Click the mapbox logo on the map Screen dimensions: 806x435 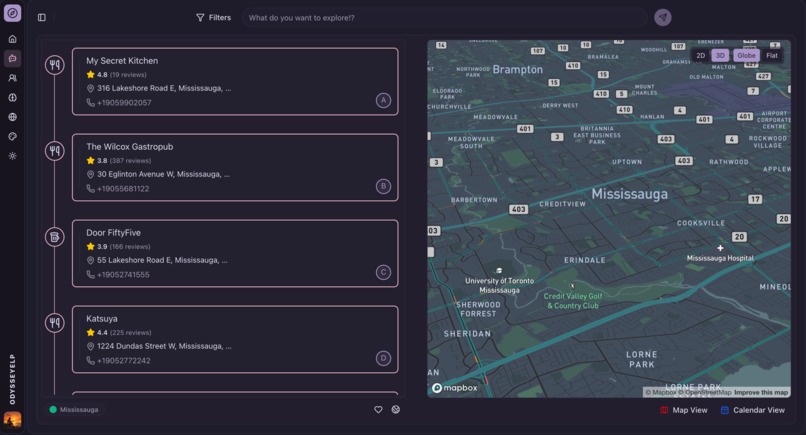[x=454, y=388]
